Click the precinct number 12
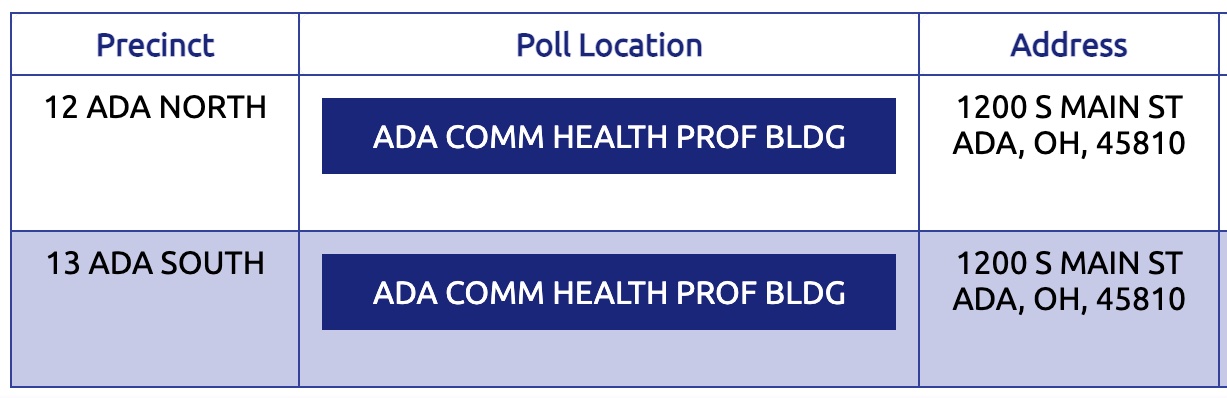This screenshot has height=398, width=1227. coord(61,107)
